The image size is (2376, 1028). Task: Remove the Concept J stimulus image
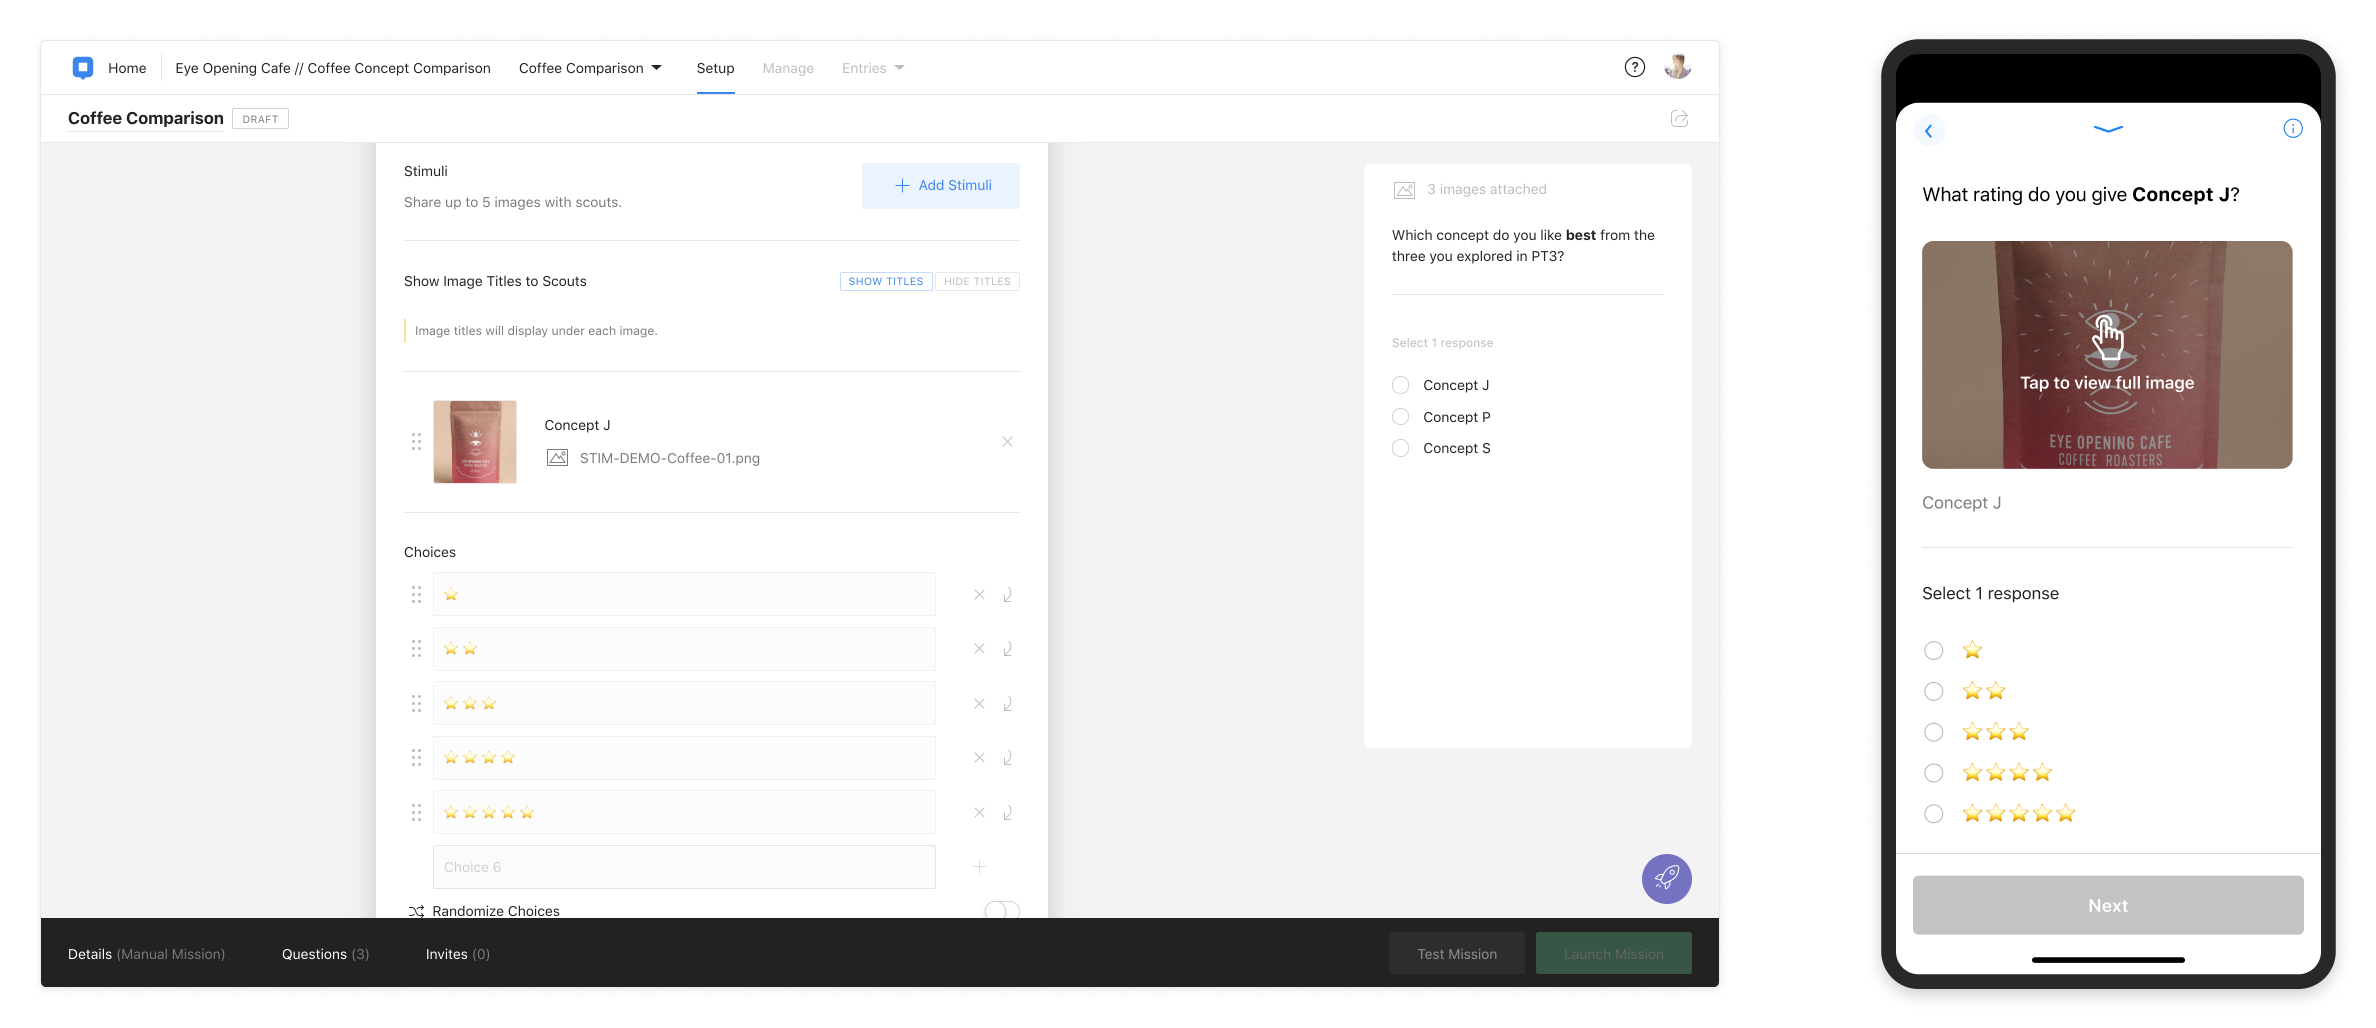click(x=1007, y=442)
